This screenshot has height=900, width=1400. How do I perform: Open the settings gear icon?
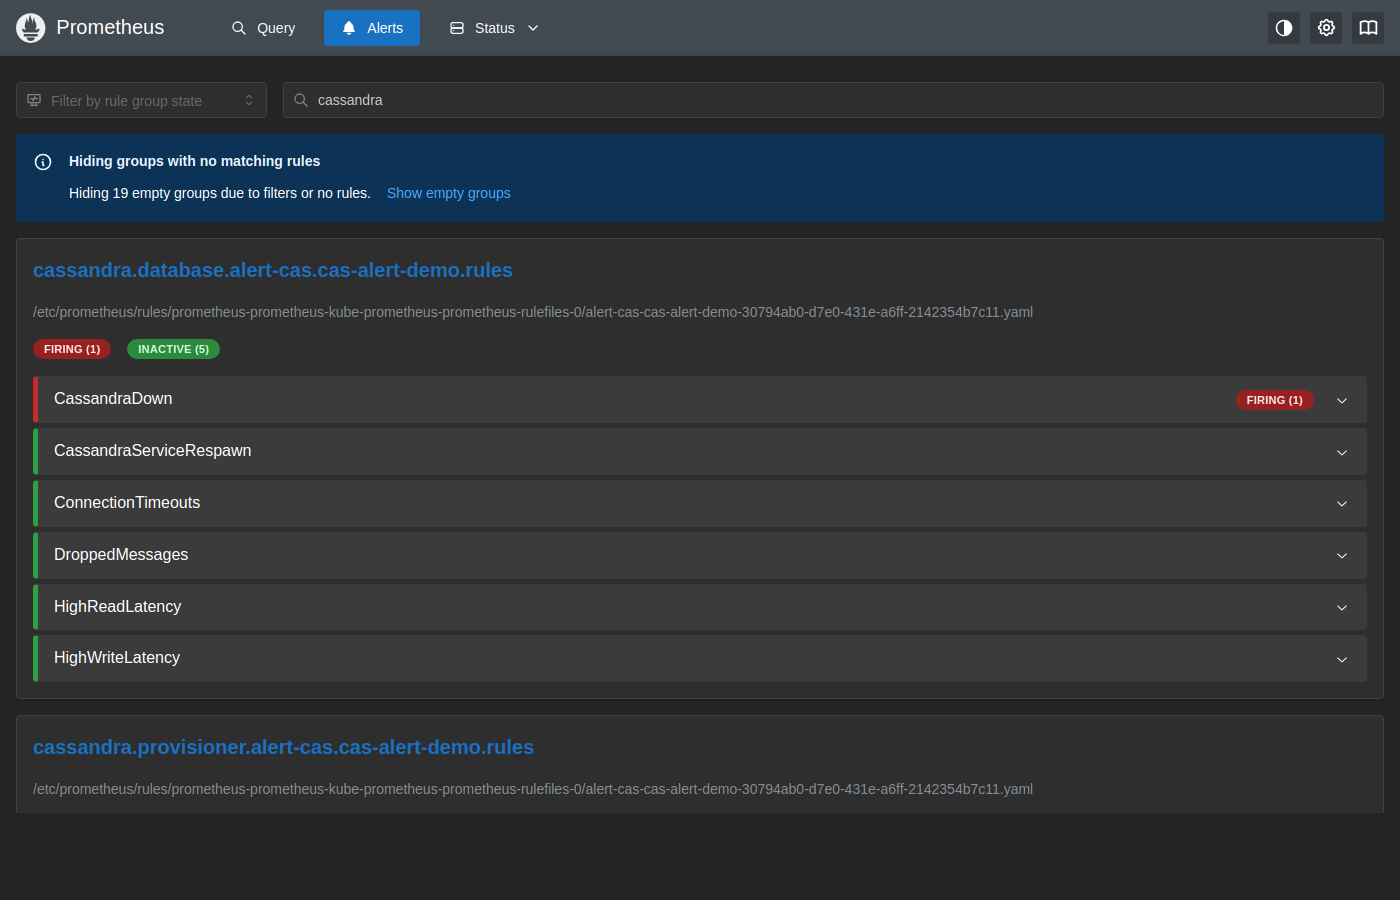point(1326,28)
